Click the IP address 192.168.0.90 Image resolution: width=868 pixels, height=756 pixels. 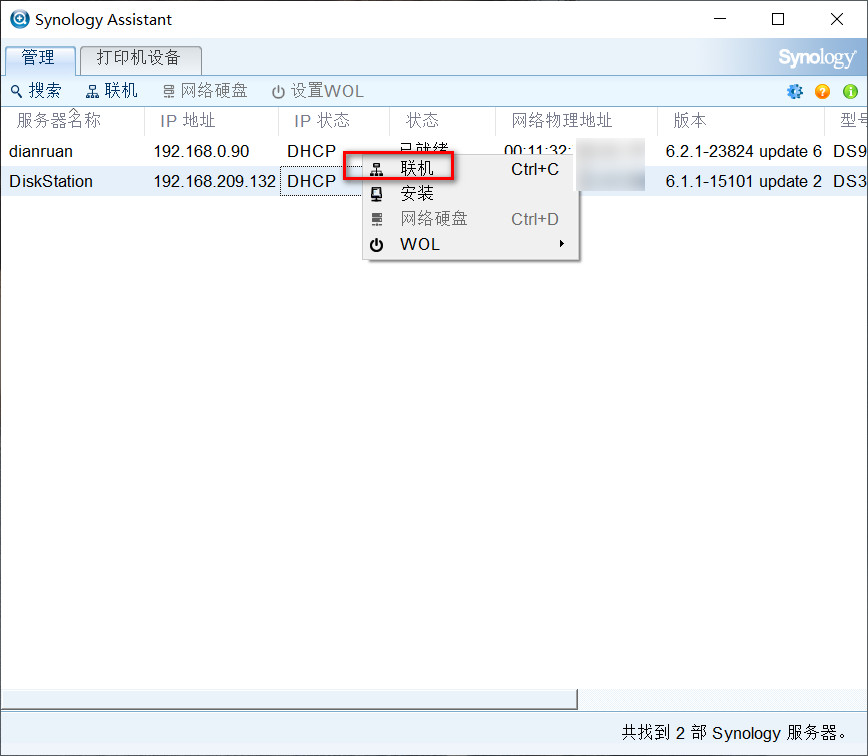[202, 152]
